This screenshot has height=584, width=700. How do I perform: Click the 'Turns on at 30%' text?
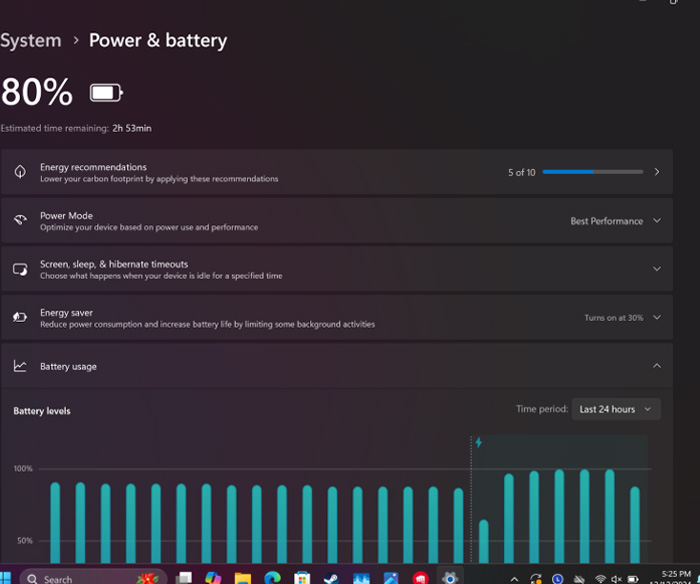[614, 318]
